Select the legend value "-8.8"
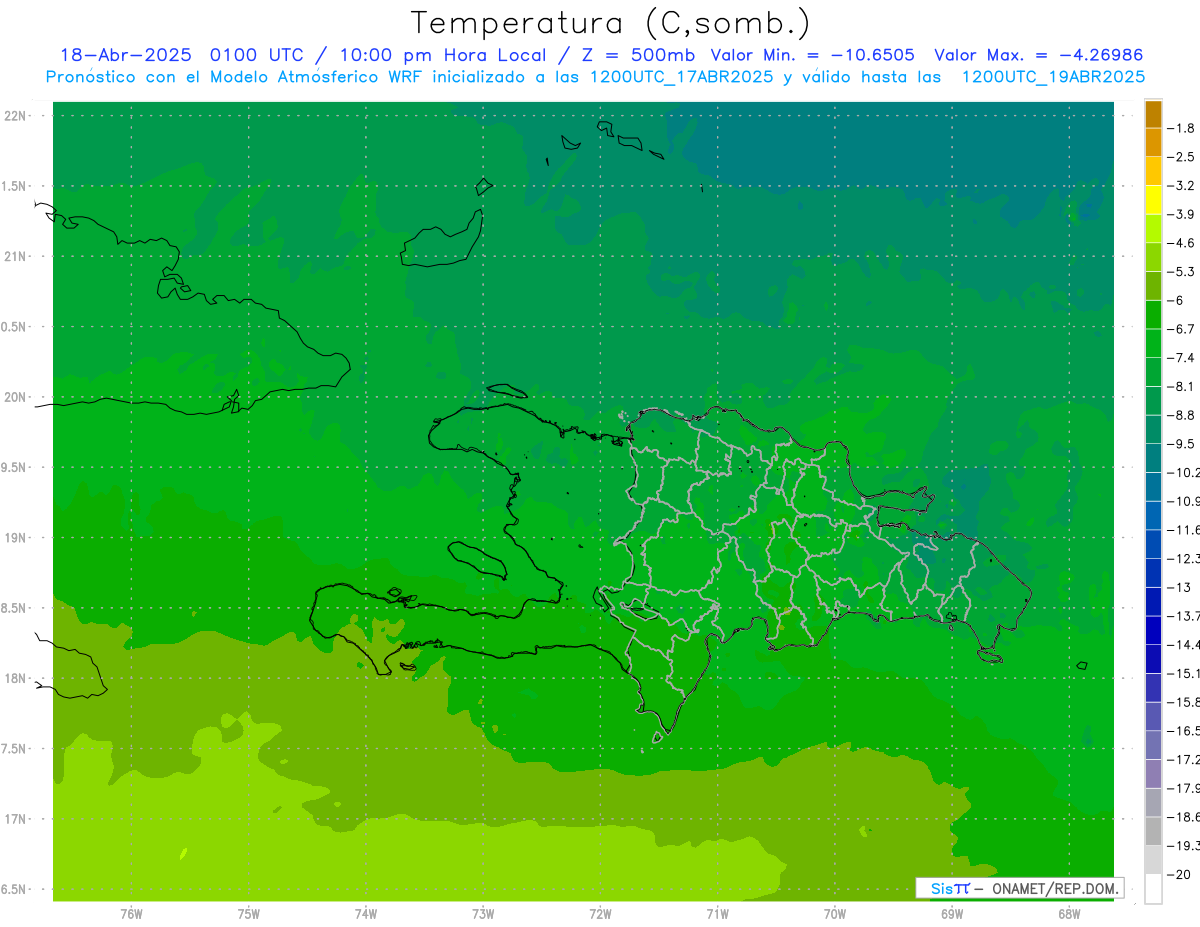The image size is (1200, 927). tap(1180, 415)
